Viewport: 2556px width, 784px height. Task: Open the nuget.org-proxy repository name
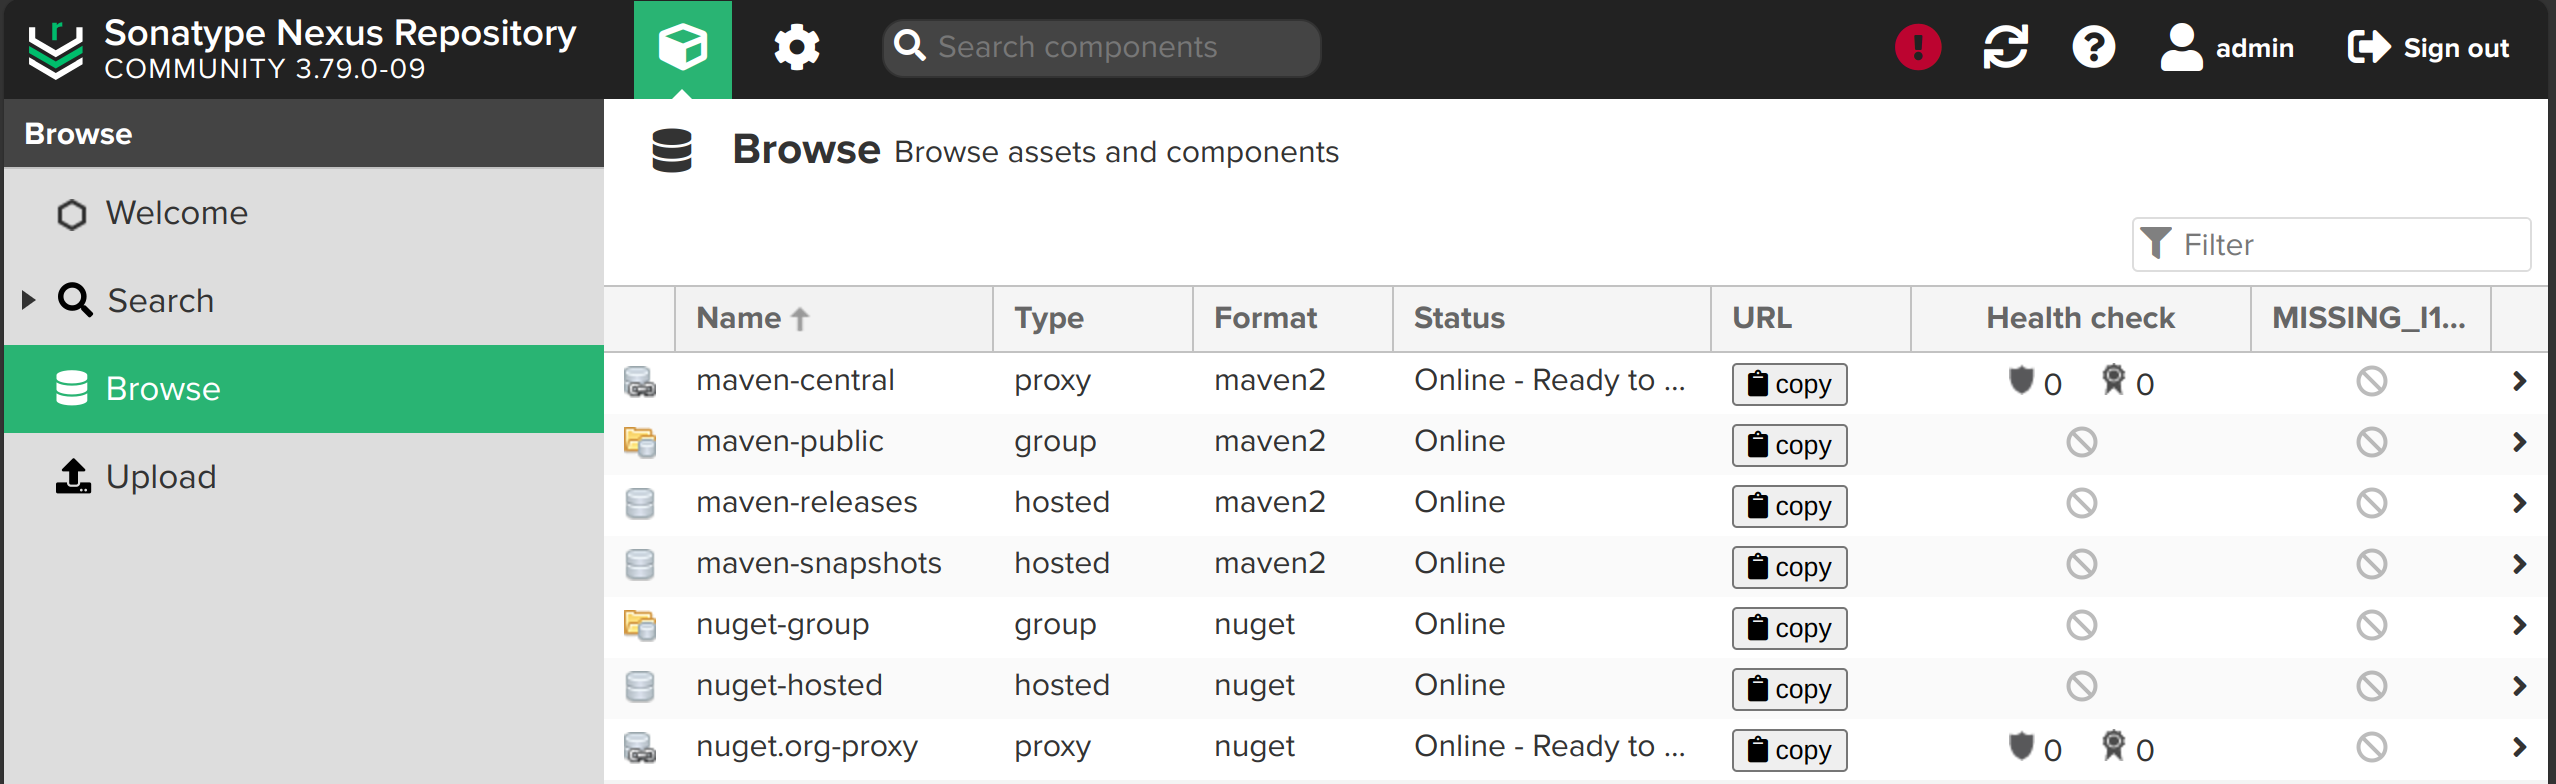[x=807, y=746]
